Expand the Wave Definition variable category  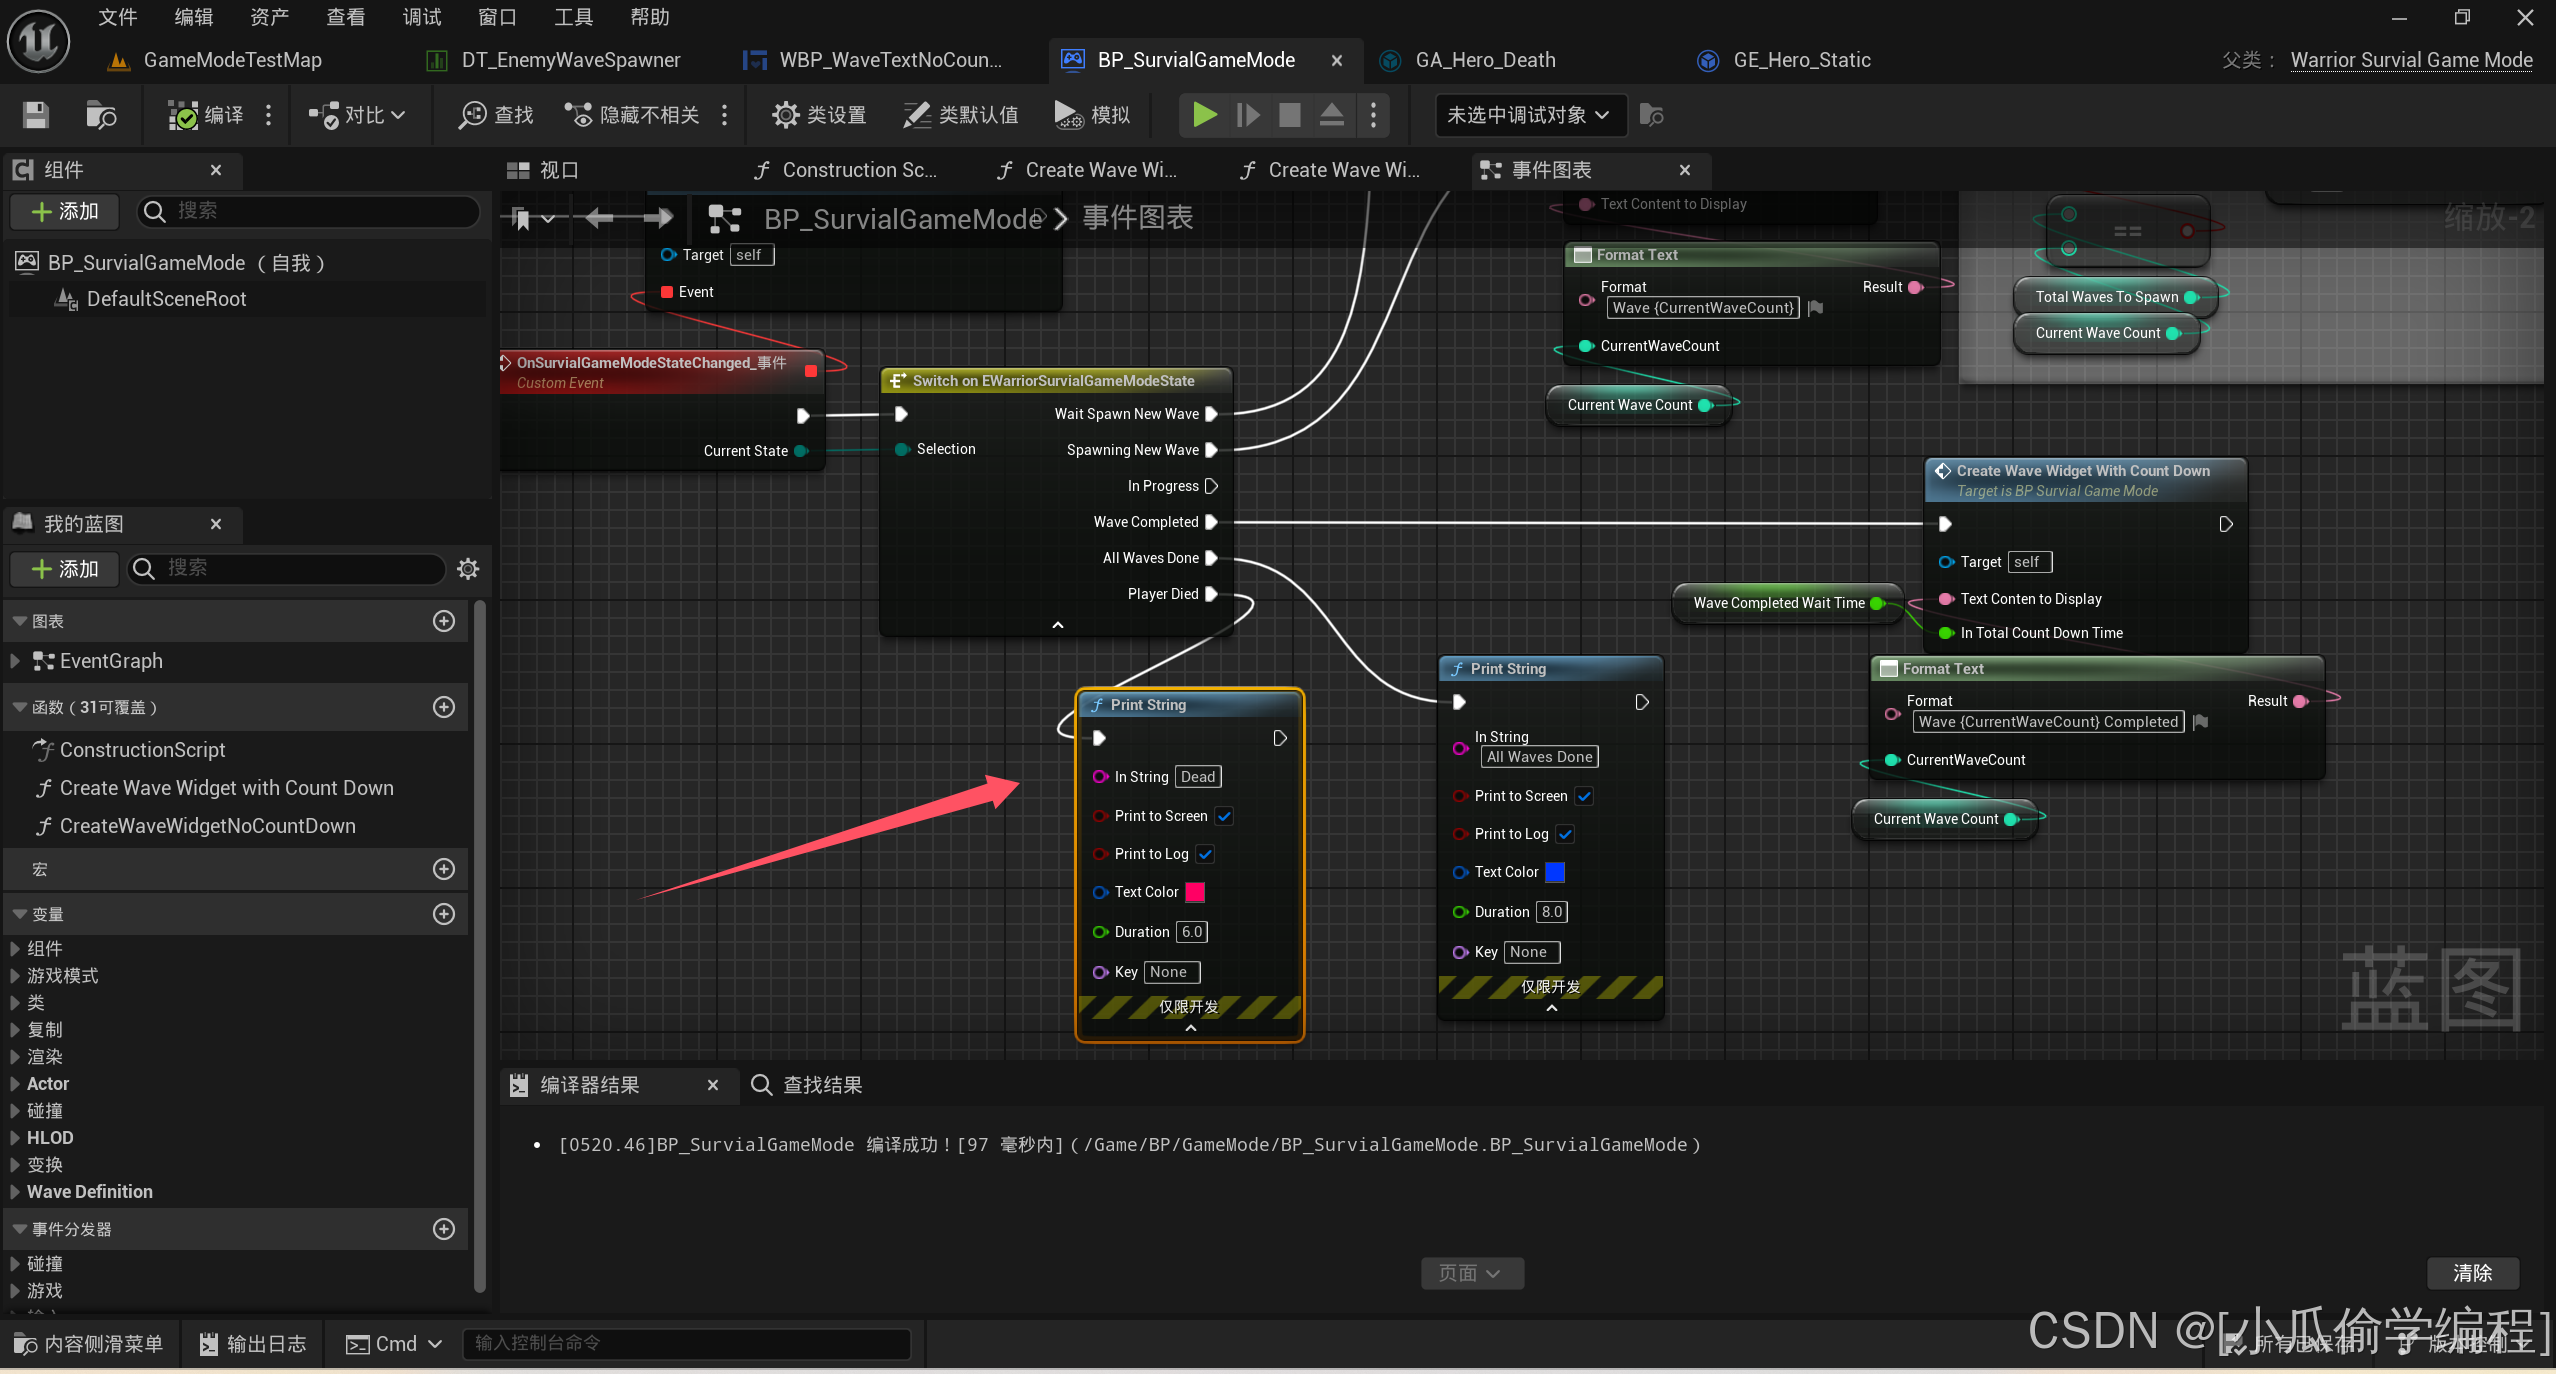tap(15, 1192)
